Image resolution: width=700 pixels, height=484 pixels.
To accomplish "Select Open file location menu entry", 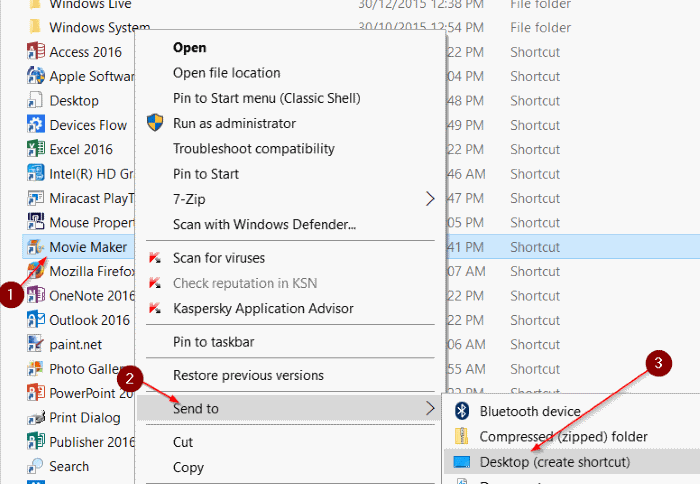I will 226,73.
